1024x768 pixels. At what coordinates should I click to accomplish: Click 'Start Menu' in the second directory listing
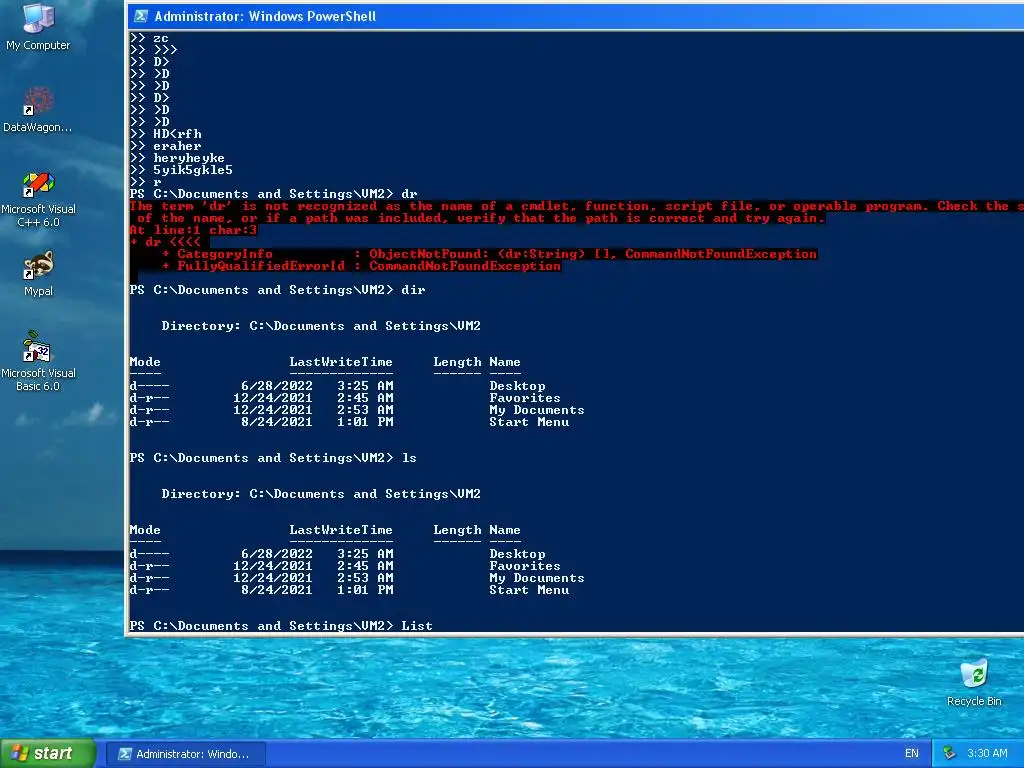click(529, 590)
